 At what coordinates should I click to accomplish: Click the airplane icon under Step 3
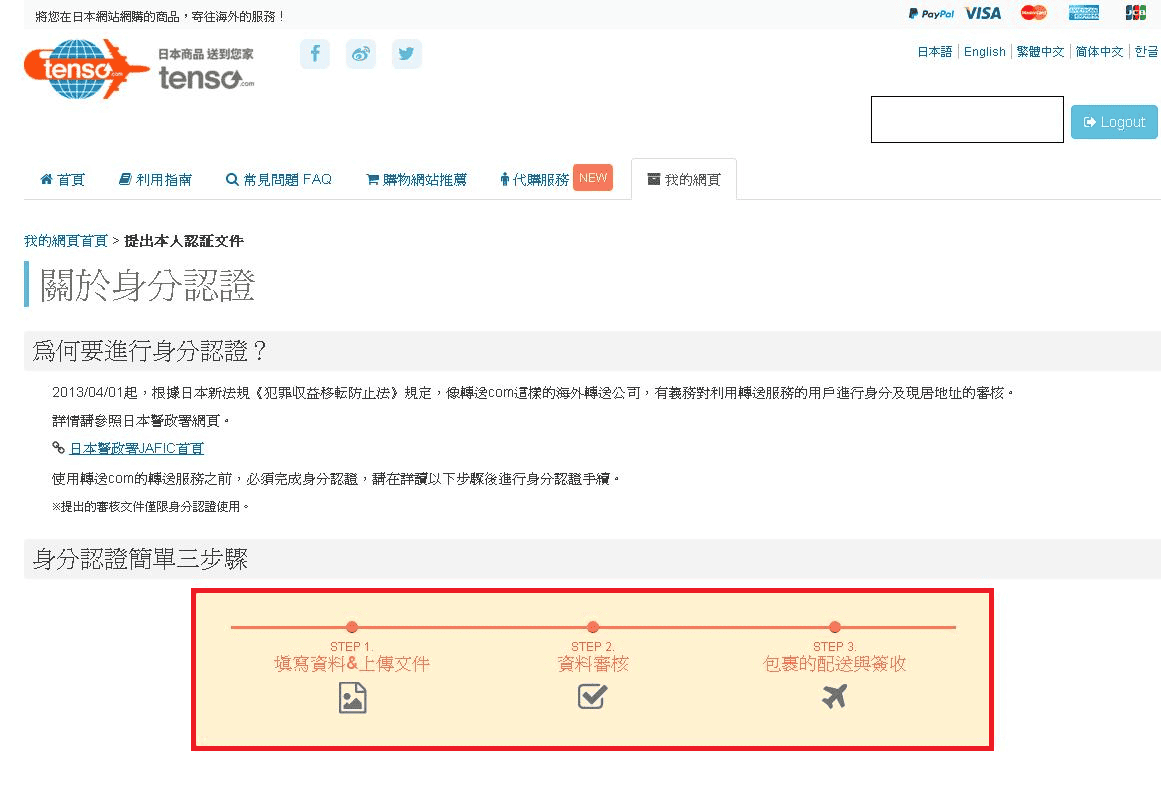834,696
